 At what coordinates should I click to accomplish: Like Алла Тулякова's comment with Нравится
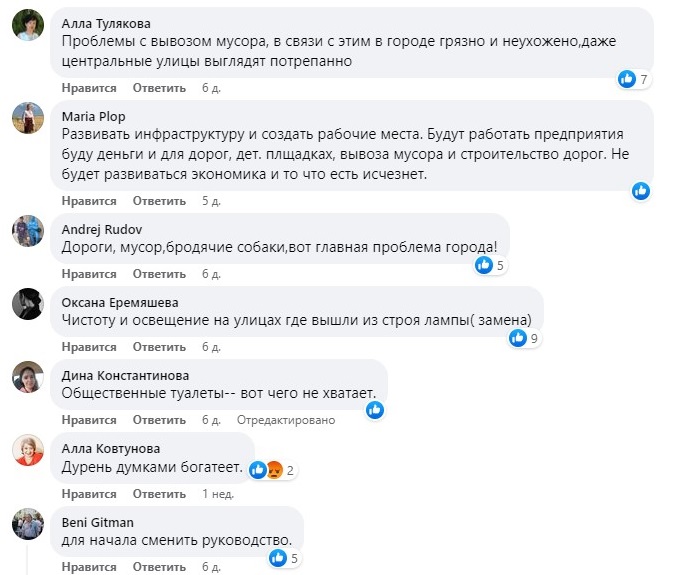[89, 89]
